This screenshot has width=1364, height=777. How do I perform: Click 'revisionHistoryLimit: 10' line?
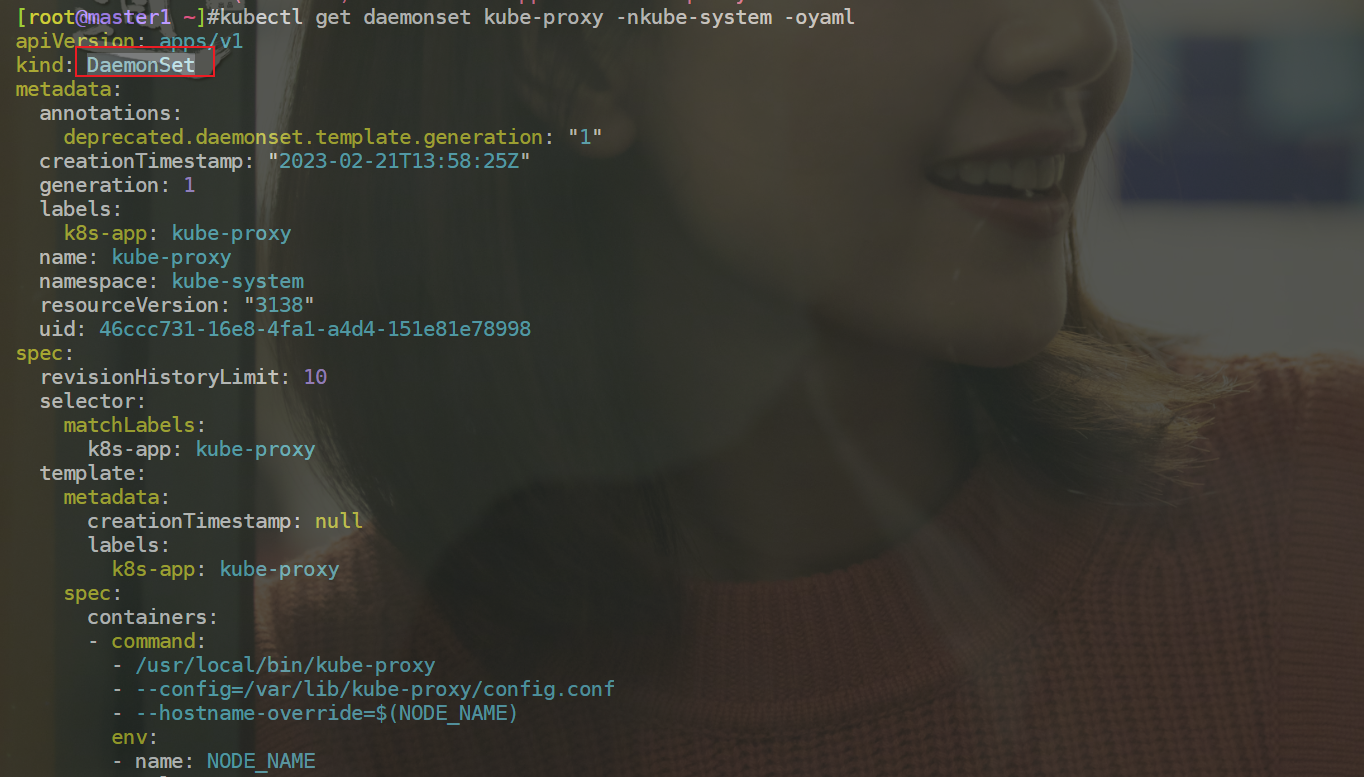pos(183,377)
